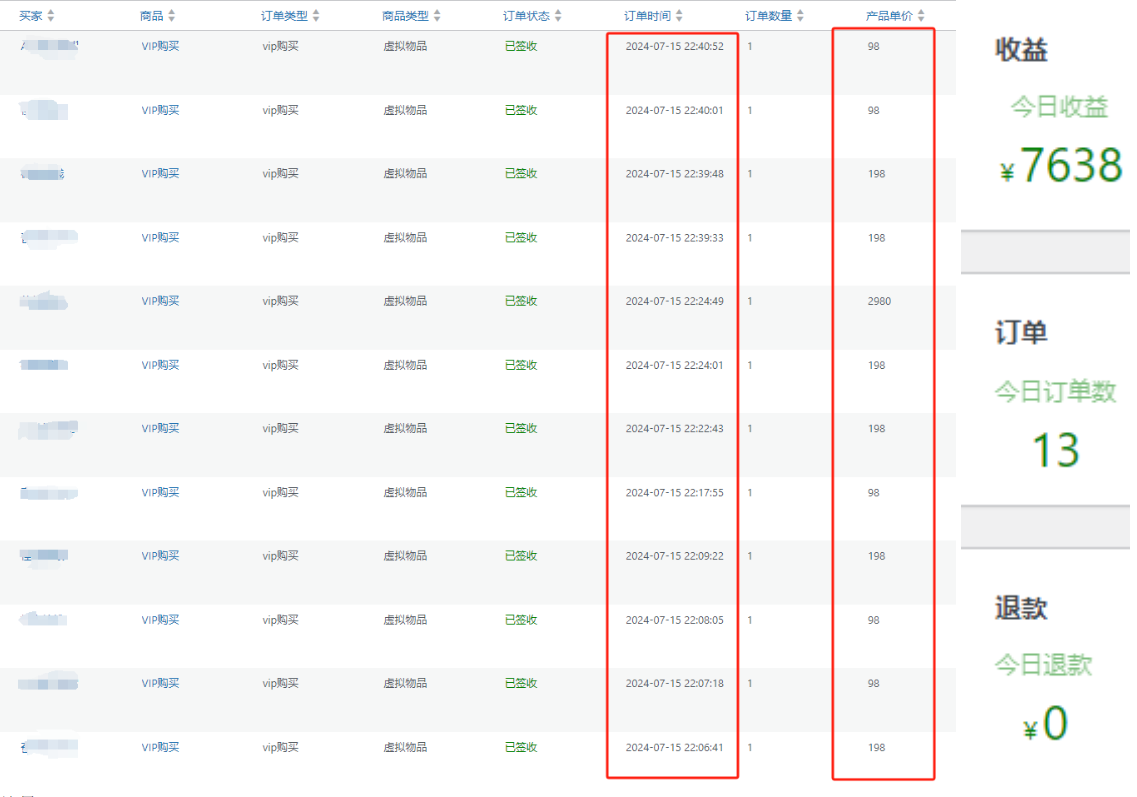Click sort arrows next to 买家 header

click(51, 16)
